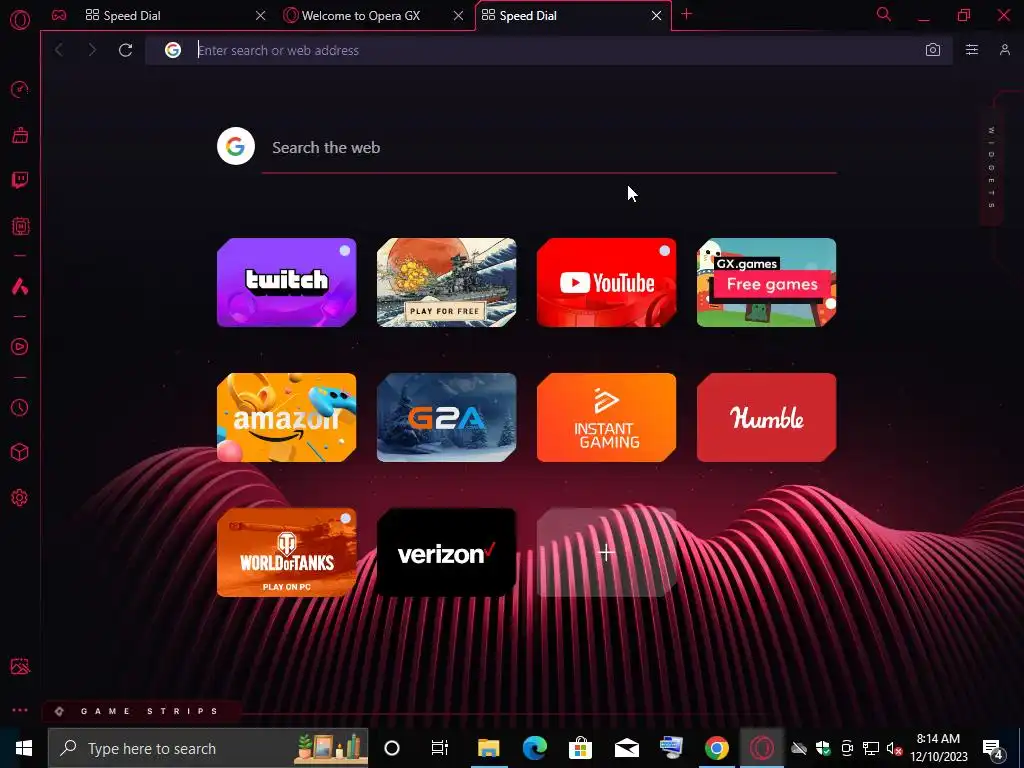Open the Humble speed dial tile
This screenshot has width=1024, height=768.
(767, 417)
